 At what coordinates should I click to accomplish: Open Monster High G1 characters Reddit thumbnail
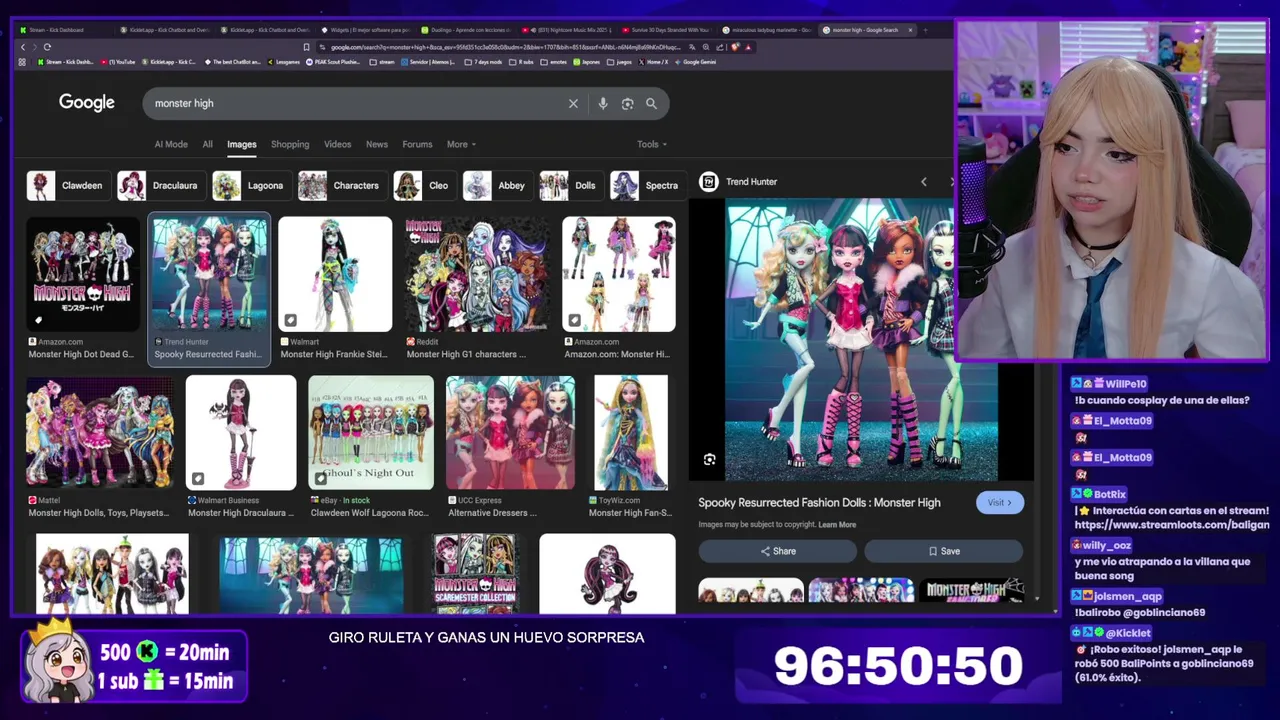[477, 274]
